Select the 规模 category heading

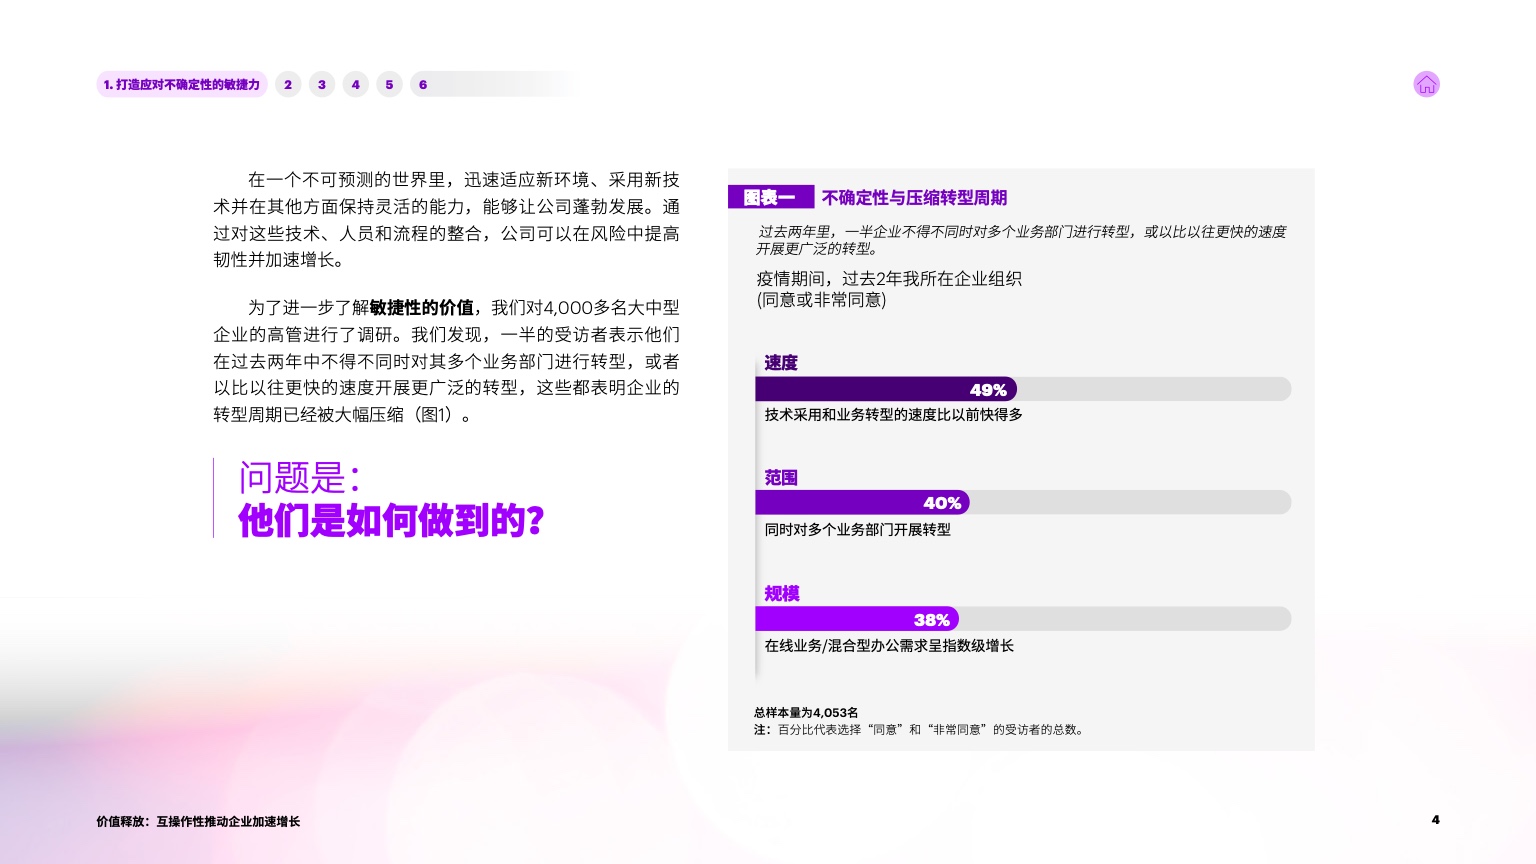tap(782, 594)
